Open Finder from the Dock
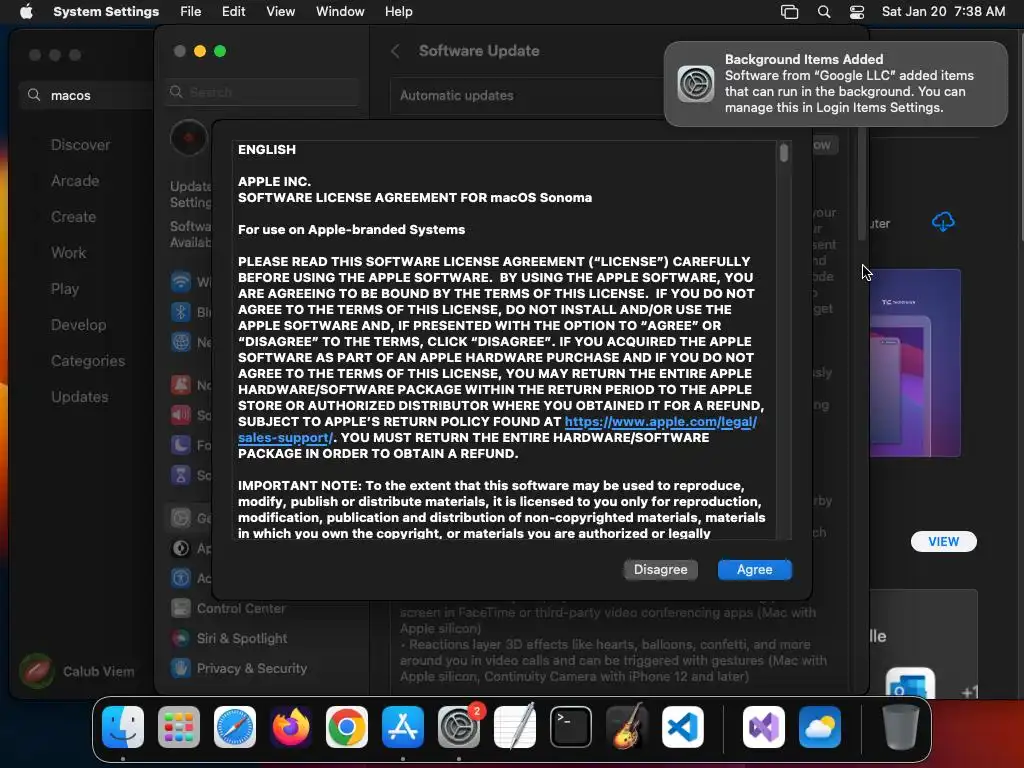This screenshot has height=768, width=1024. click(x=123, y=727)
